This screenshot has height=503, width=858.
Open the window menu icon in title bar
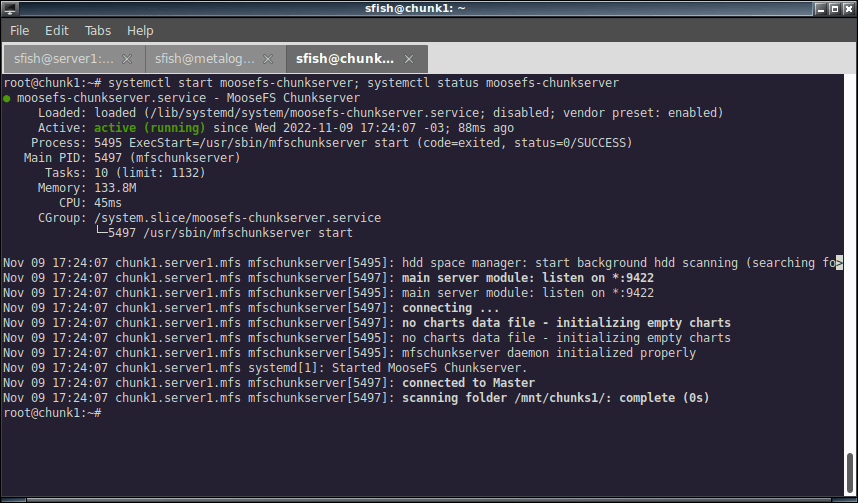10,8
